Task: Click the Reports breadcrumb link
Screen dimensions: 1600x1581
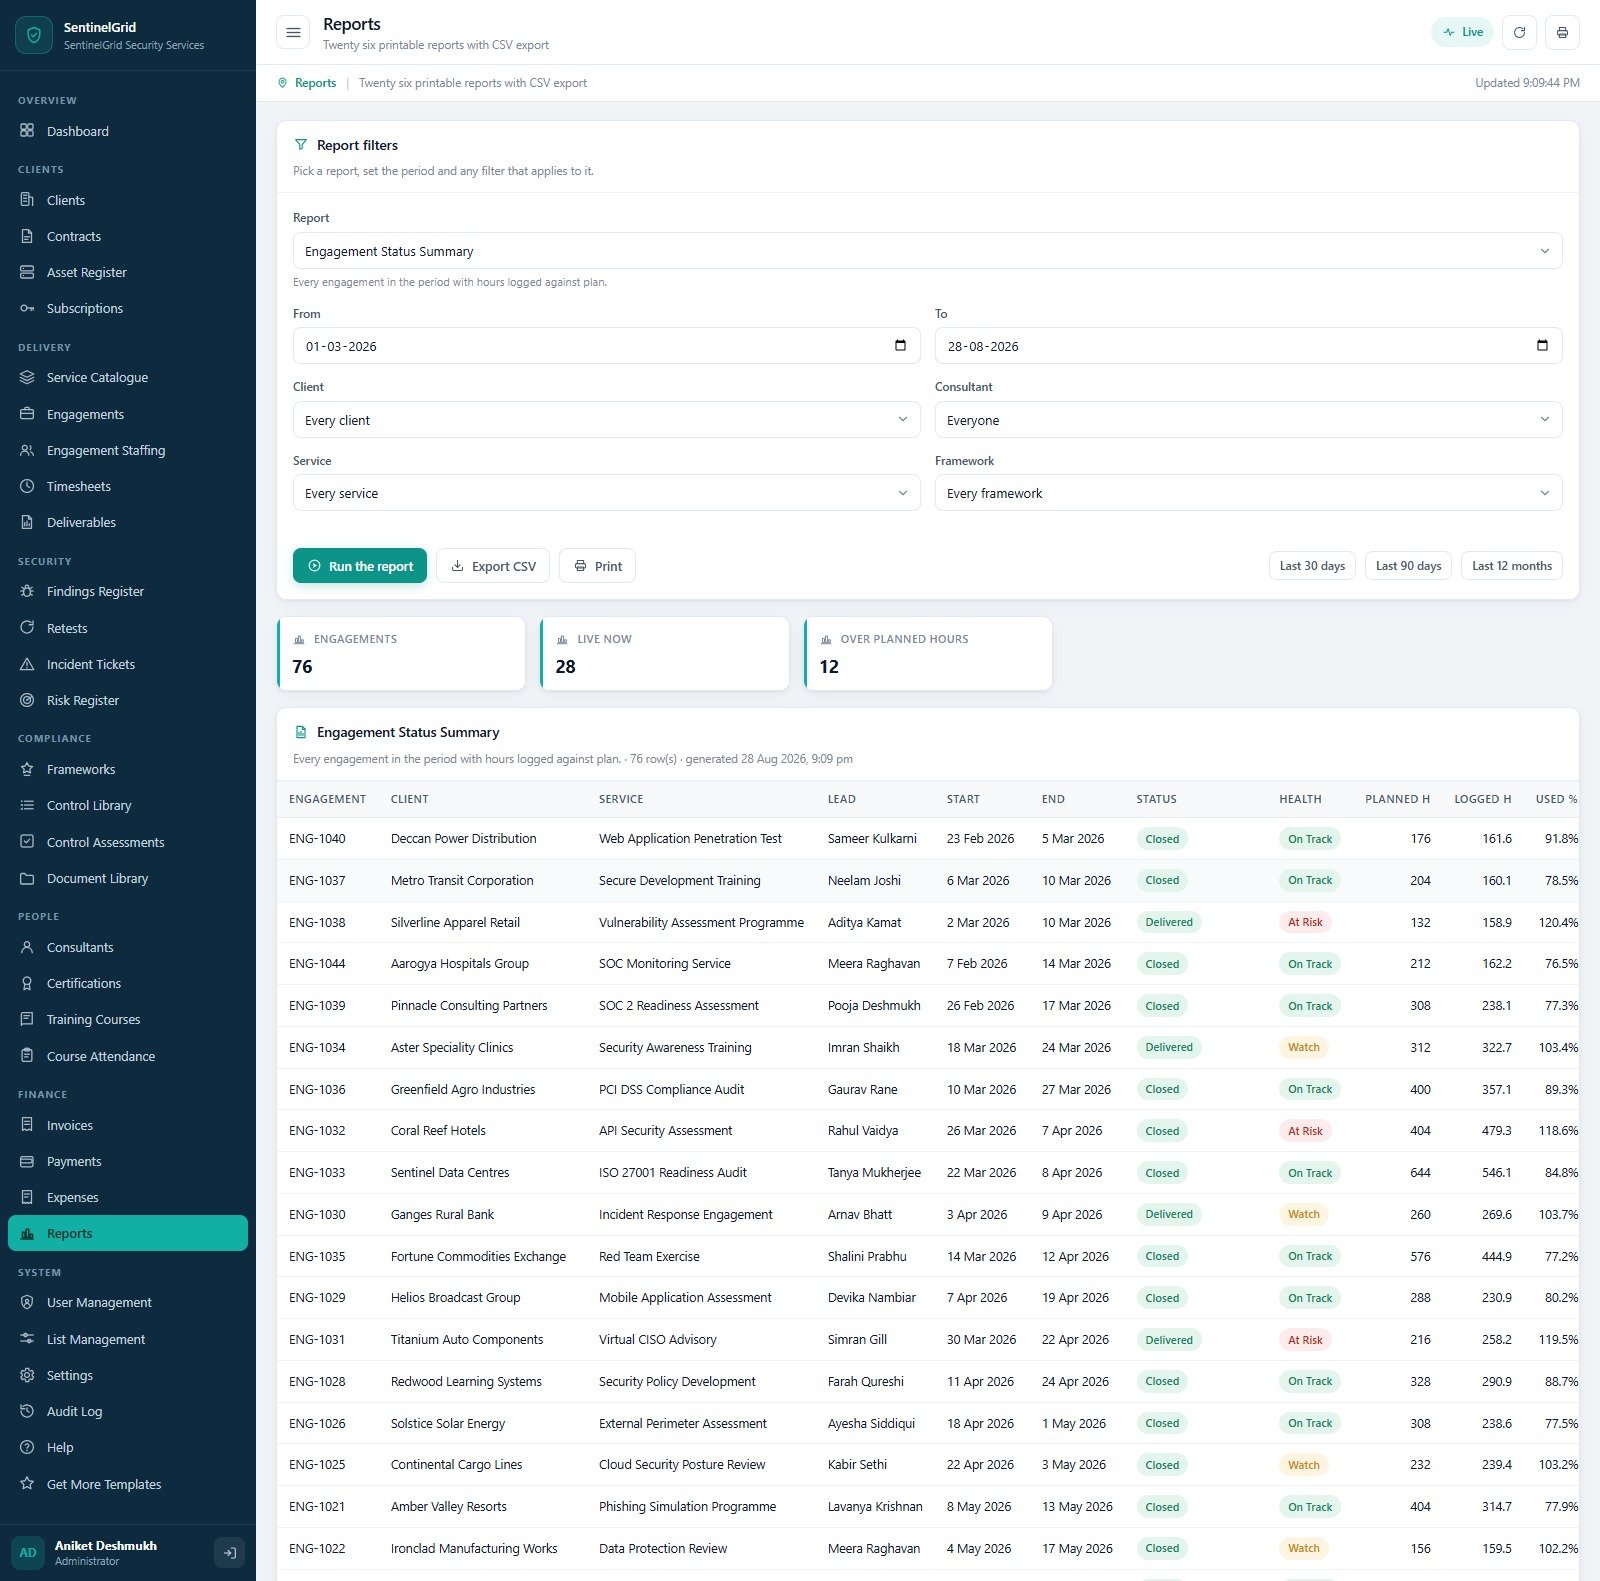Action: (315, 83)
